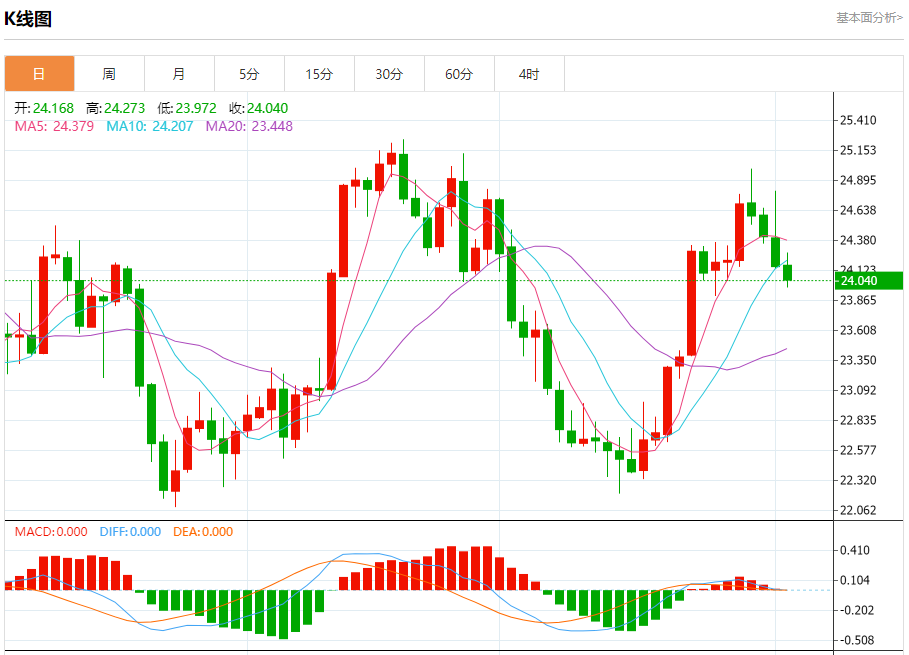Click the K线图 heading
Image resolution: width=909 pixels, height=655 pixels.
[x=28, y=19]
